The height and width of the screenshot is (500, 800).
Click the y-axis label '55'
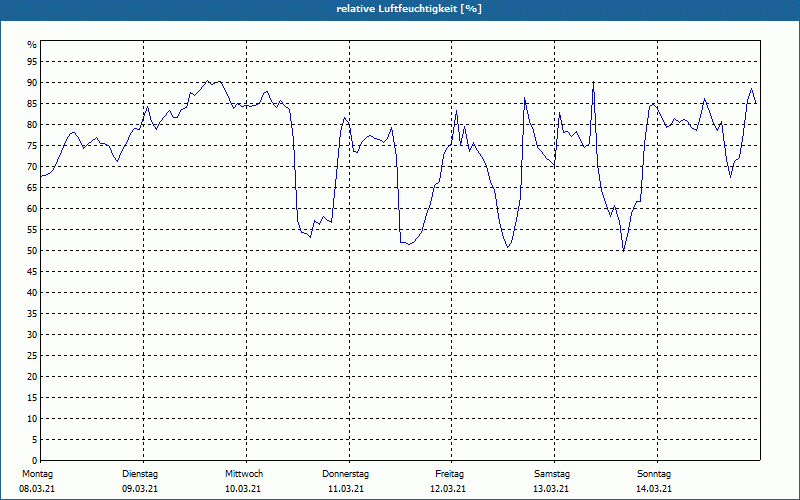point(32,230)
